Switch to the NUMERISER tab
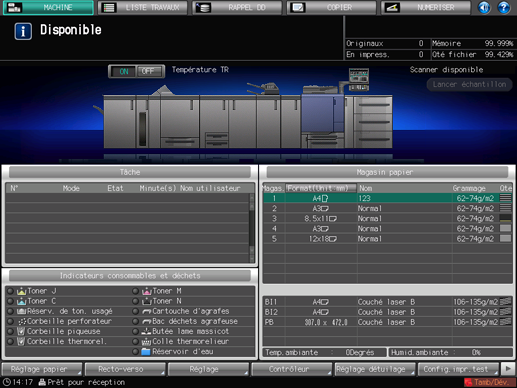Viewport: 517px width, 388px height. point(426,7)
